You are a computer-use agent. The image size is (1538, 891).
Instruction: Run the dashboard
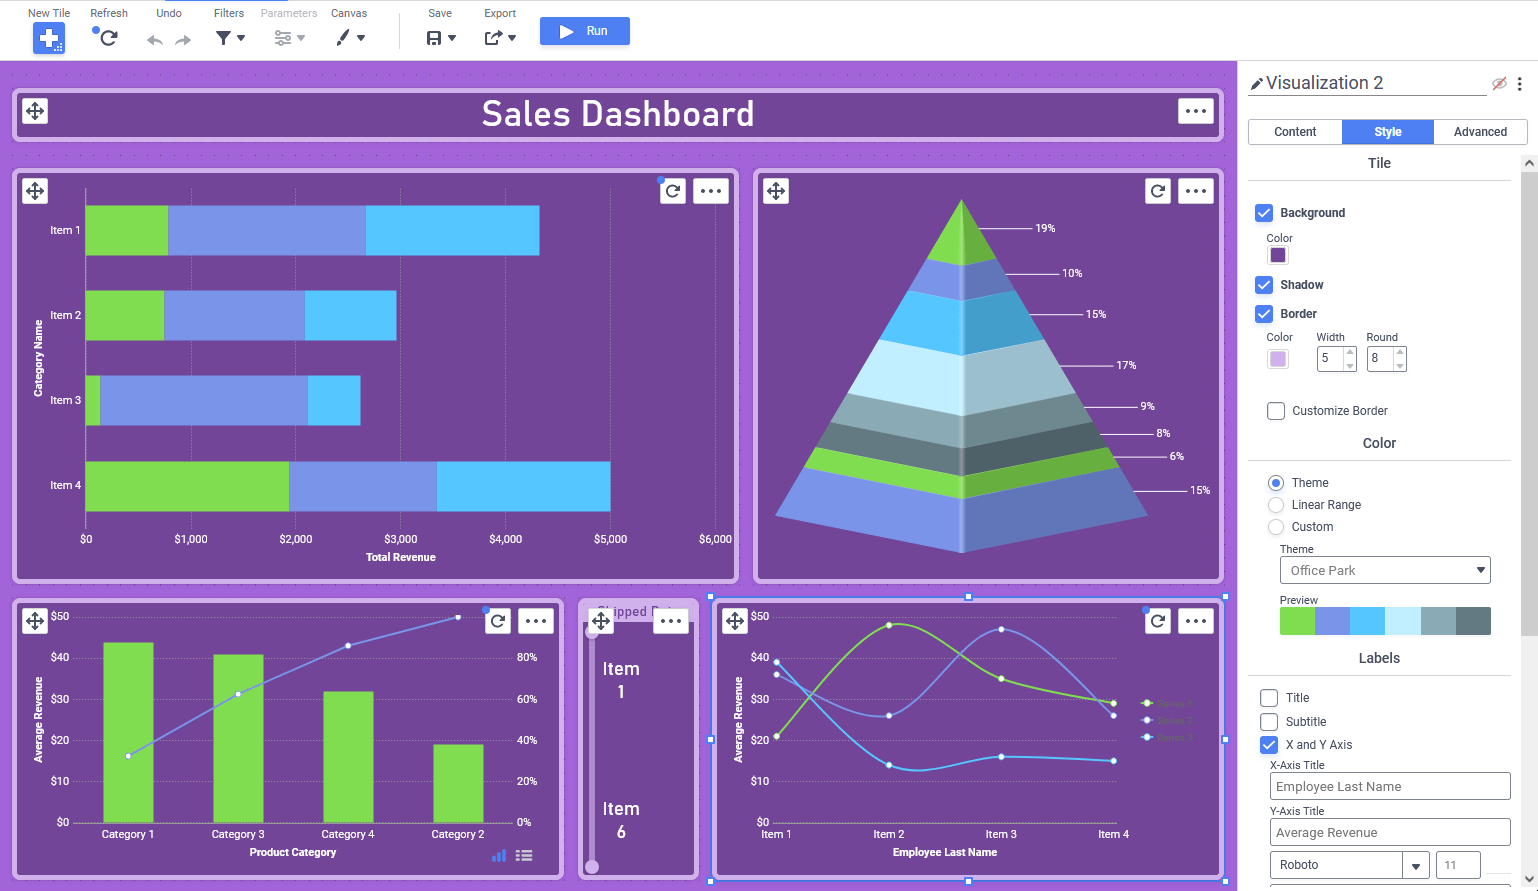(585, 31)
